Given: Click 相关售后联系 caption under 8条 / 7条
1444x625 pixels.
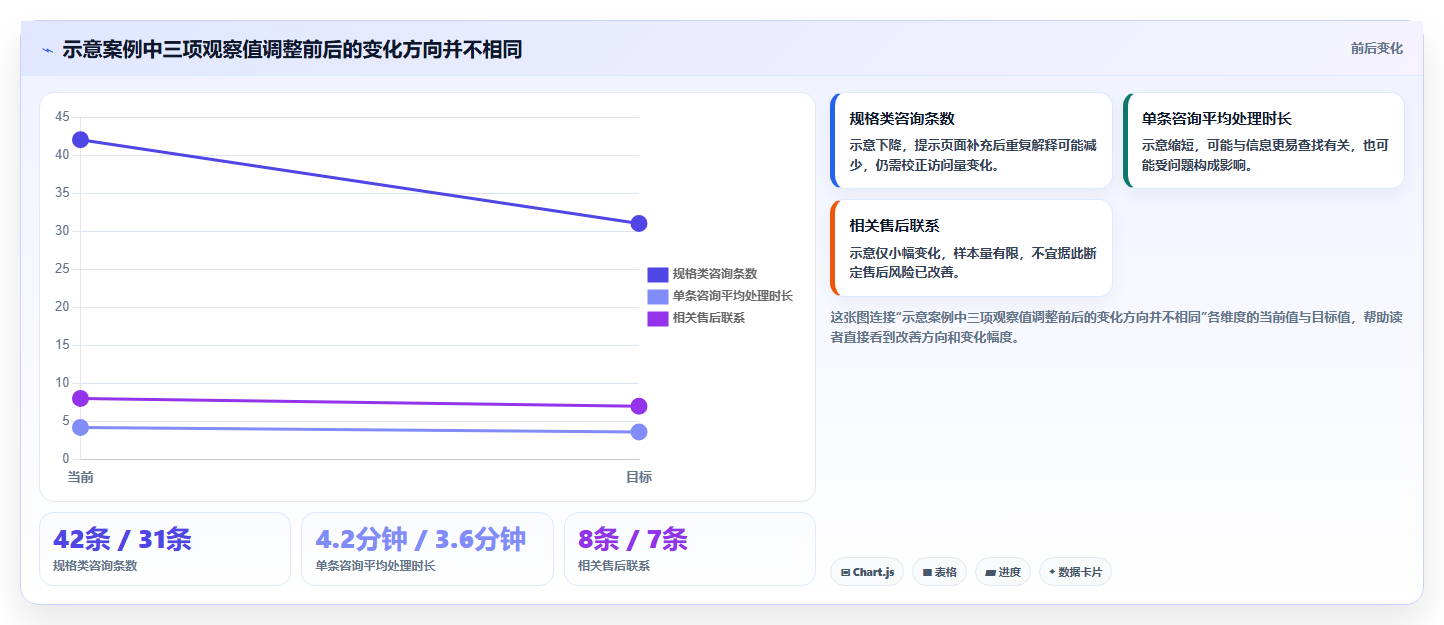Looking at the screenshot, I should tap(614, 565).
